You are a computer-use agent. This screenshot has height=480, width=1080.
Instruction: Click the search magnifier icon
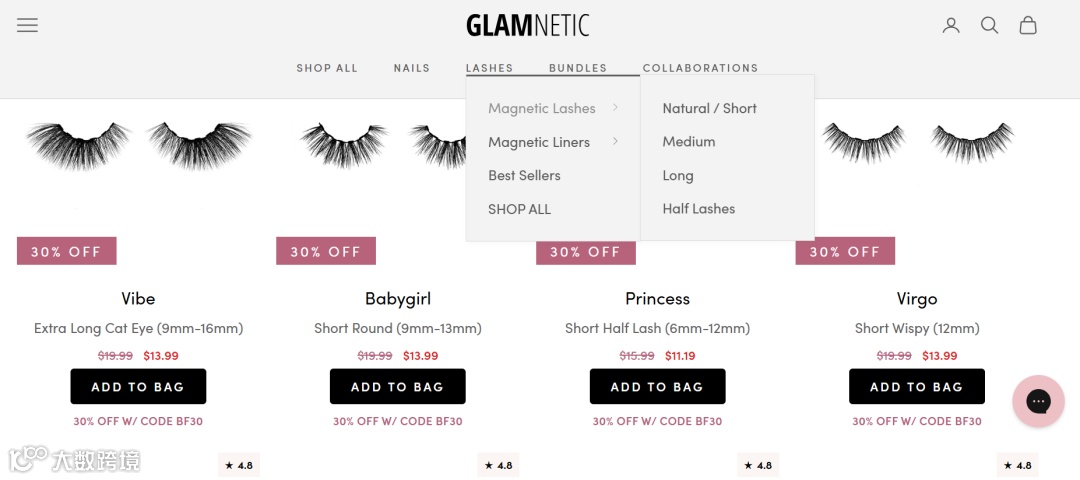[990, 25]
